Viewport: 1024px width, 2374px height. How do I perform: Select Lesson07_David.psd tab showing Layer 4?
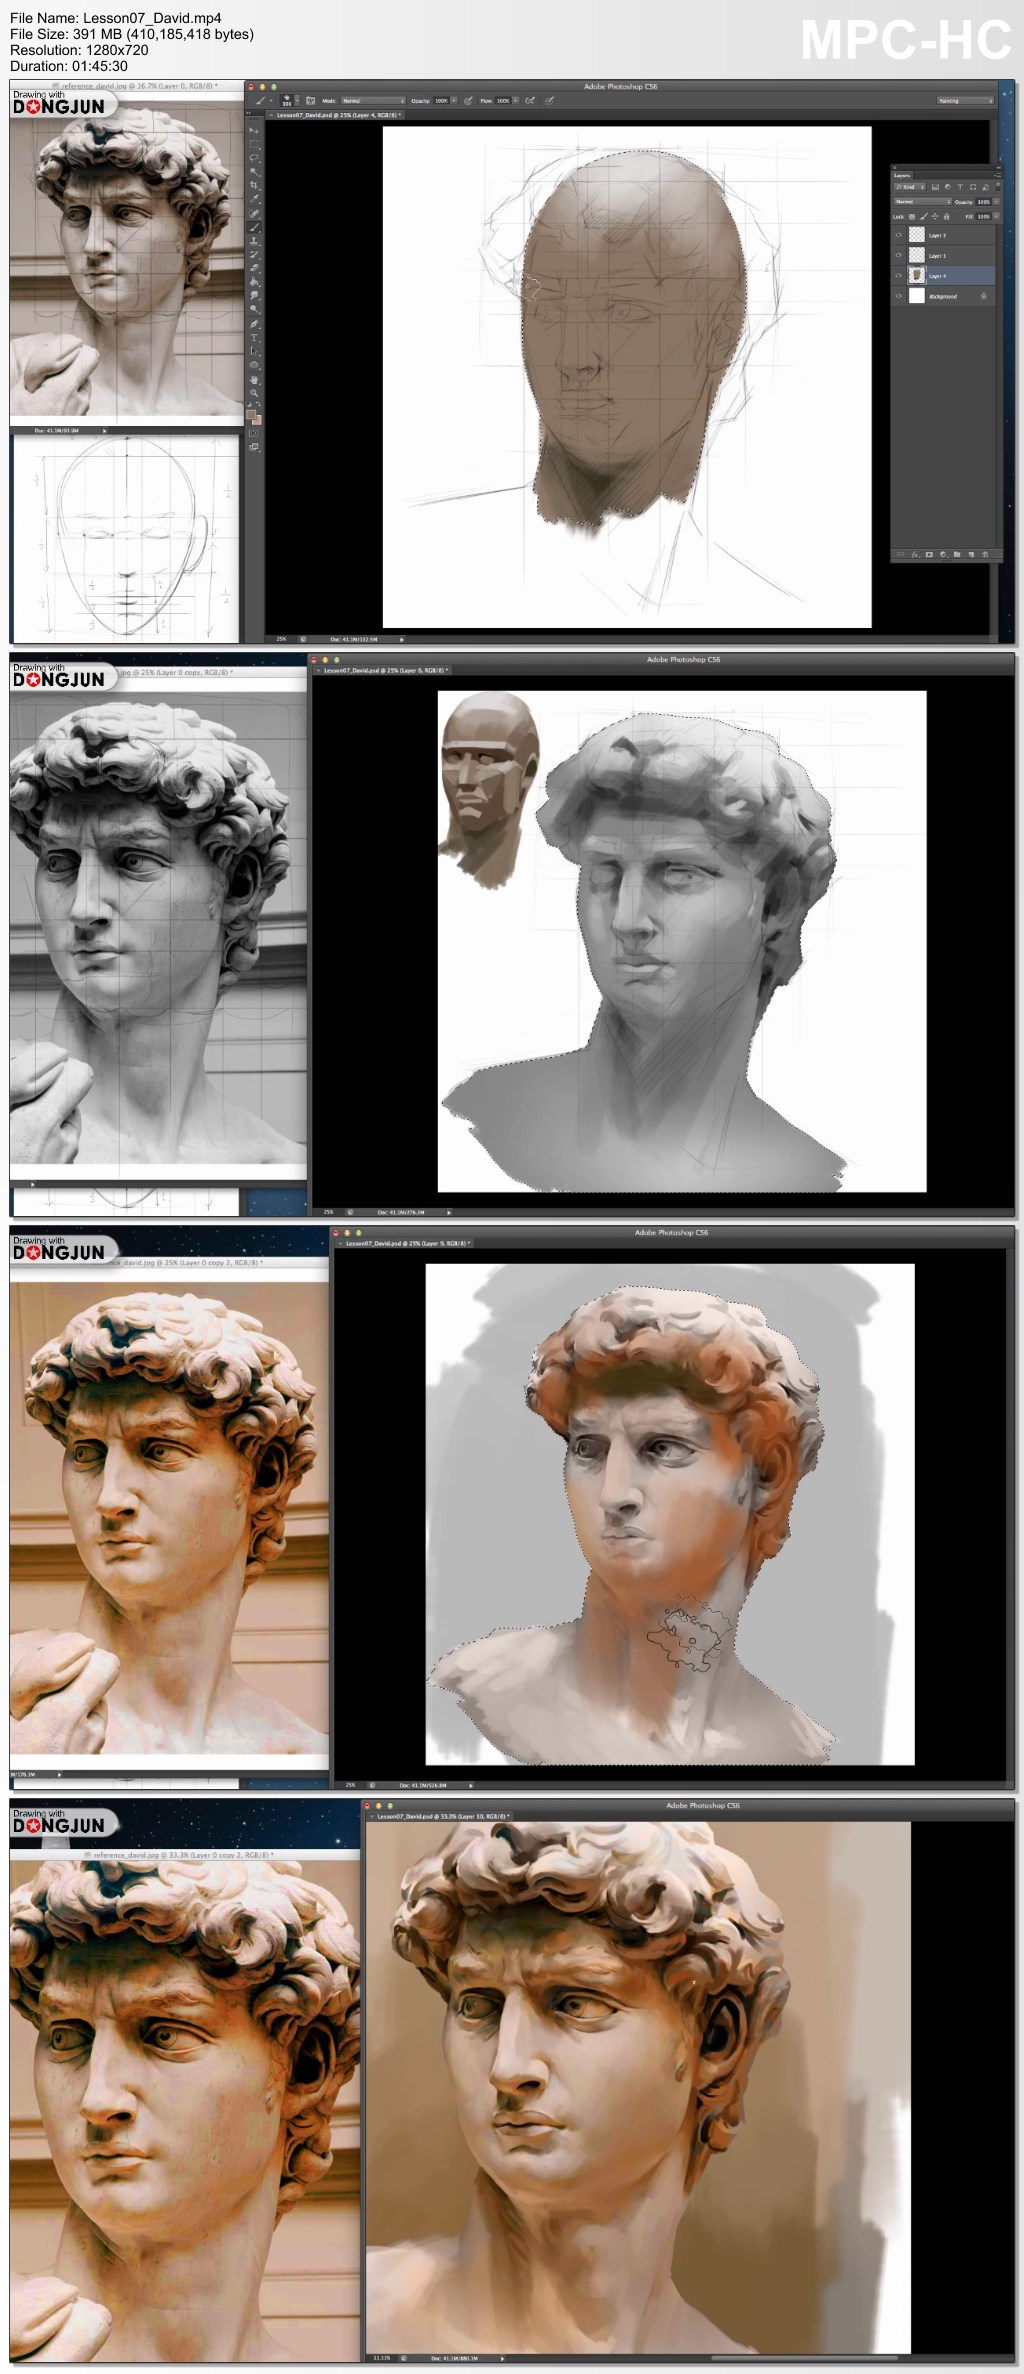coord(336,115)
